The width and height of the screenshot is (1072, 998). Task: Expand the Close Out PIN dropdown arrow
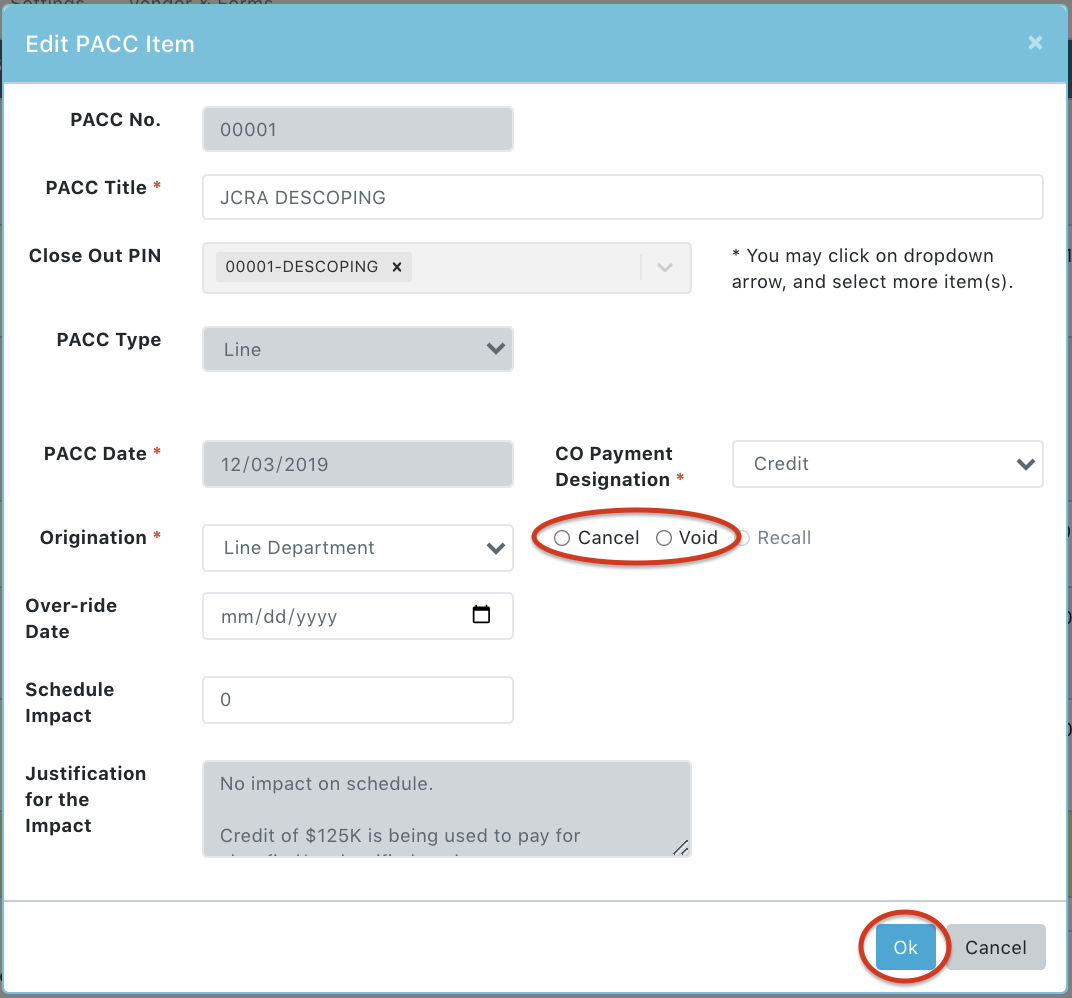tap(665, 267)
